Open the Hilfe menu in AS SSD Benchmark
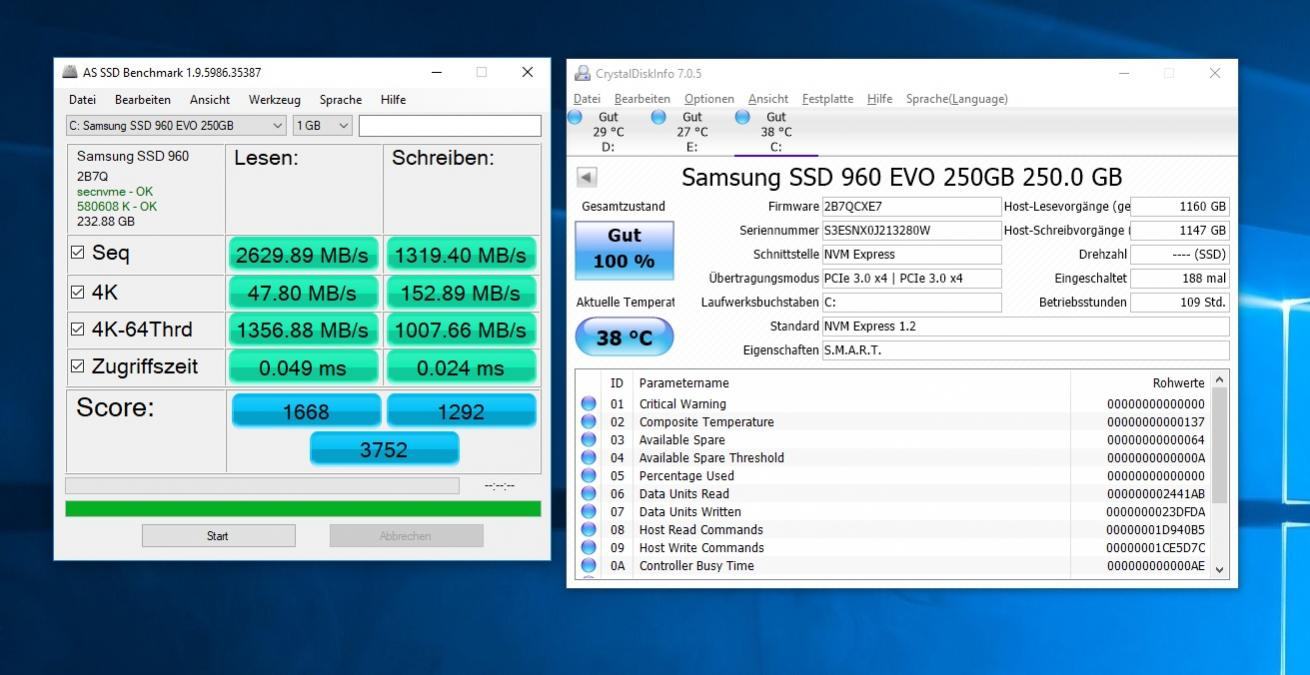Viewport: 1310px width, 675px height. [393, 100]
